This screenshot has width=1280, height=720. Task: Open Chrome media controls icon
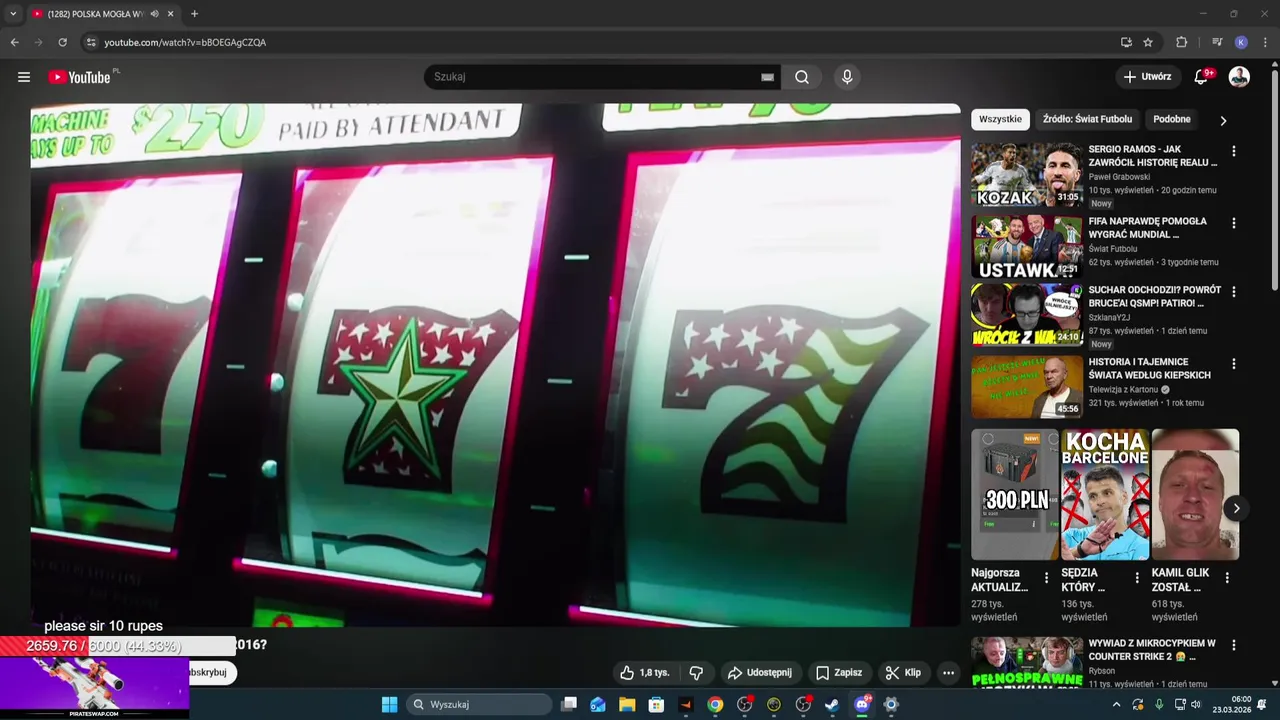tap(1217, 42)
